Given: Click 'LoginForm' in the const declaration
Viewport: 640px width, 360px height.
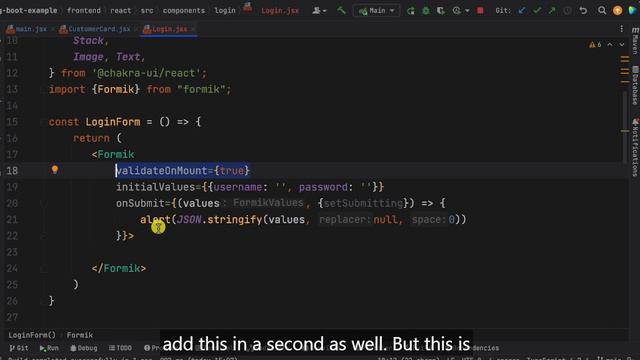Looking at the screenshot, I should (x=113, y=122).
